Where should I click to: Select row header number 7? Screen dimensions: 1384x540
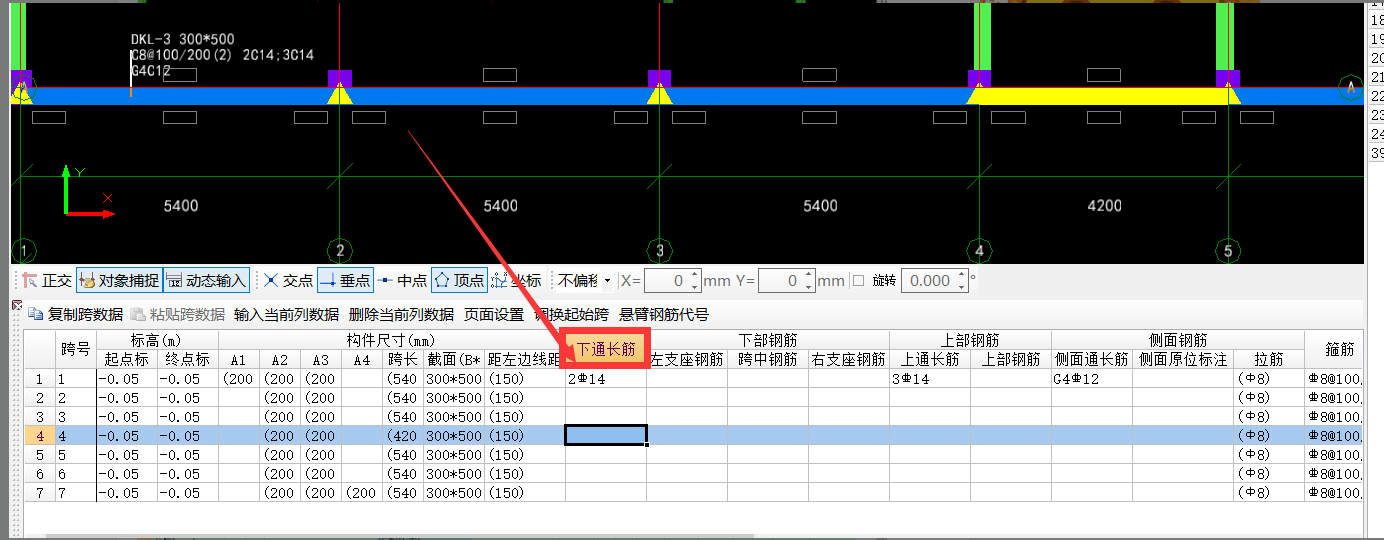tap(39, 493)
